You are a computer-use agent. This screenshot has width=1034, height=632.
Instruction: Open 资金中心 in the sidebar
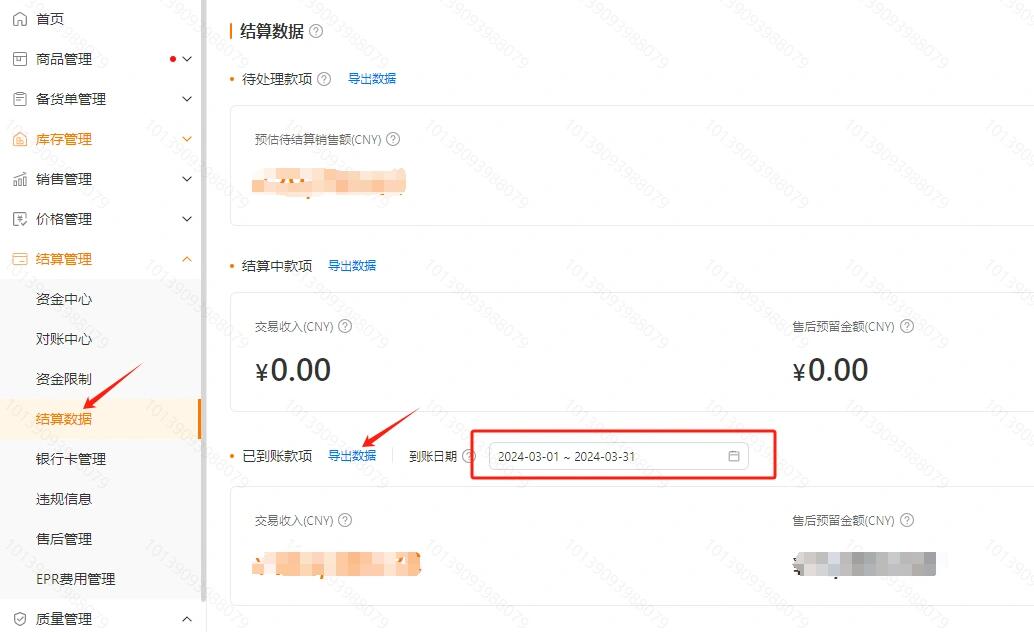click(x=64, y=299)
